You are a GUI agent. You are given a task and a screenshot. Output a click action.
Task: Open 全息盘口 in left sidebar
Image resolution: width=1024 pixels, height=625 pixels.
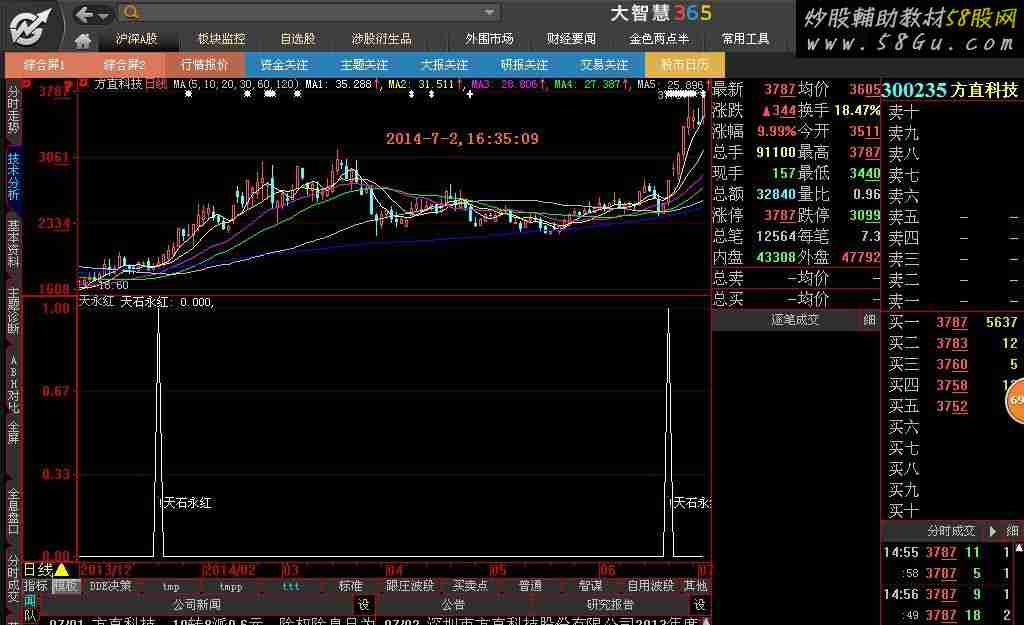click(x=13, y=511)
